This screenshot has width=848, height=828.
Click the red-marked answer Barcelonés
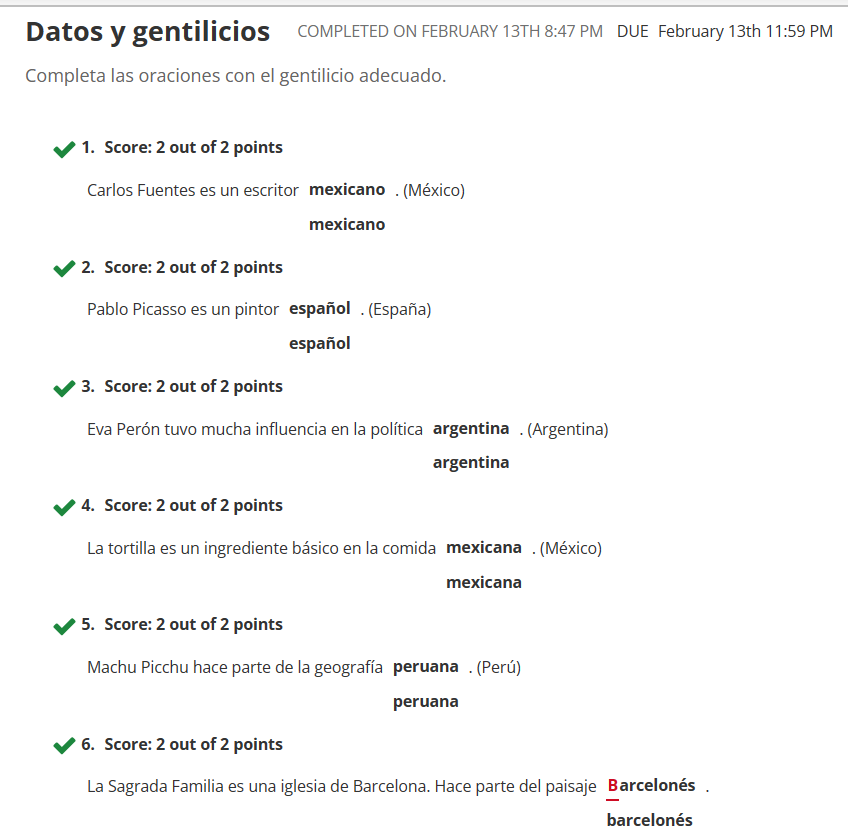[x=651, y=785]
